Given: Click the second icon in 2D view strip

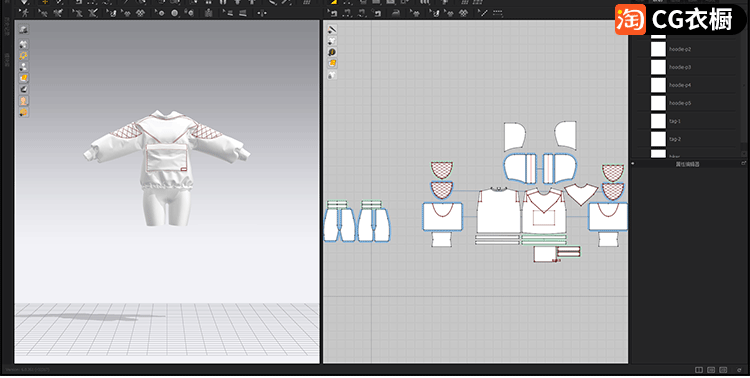Looking at the screenshot, I should click(332, 41).
